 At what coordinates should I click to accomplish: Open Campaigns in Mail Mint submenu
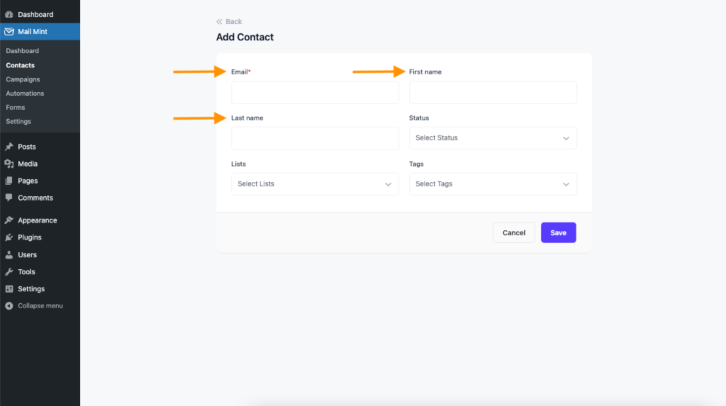point(23,80)
